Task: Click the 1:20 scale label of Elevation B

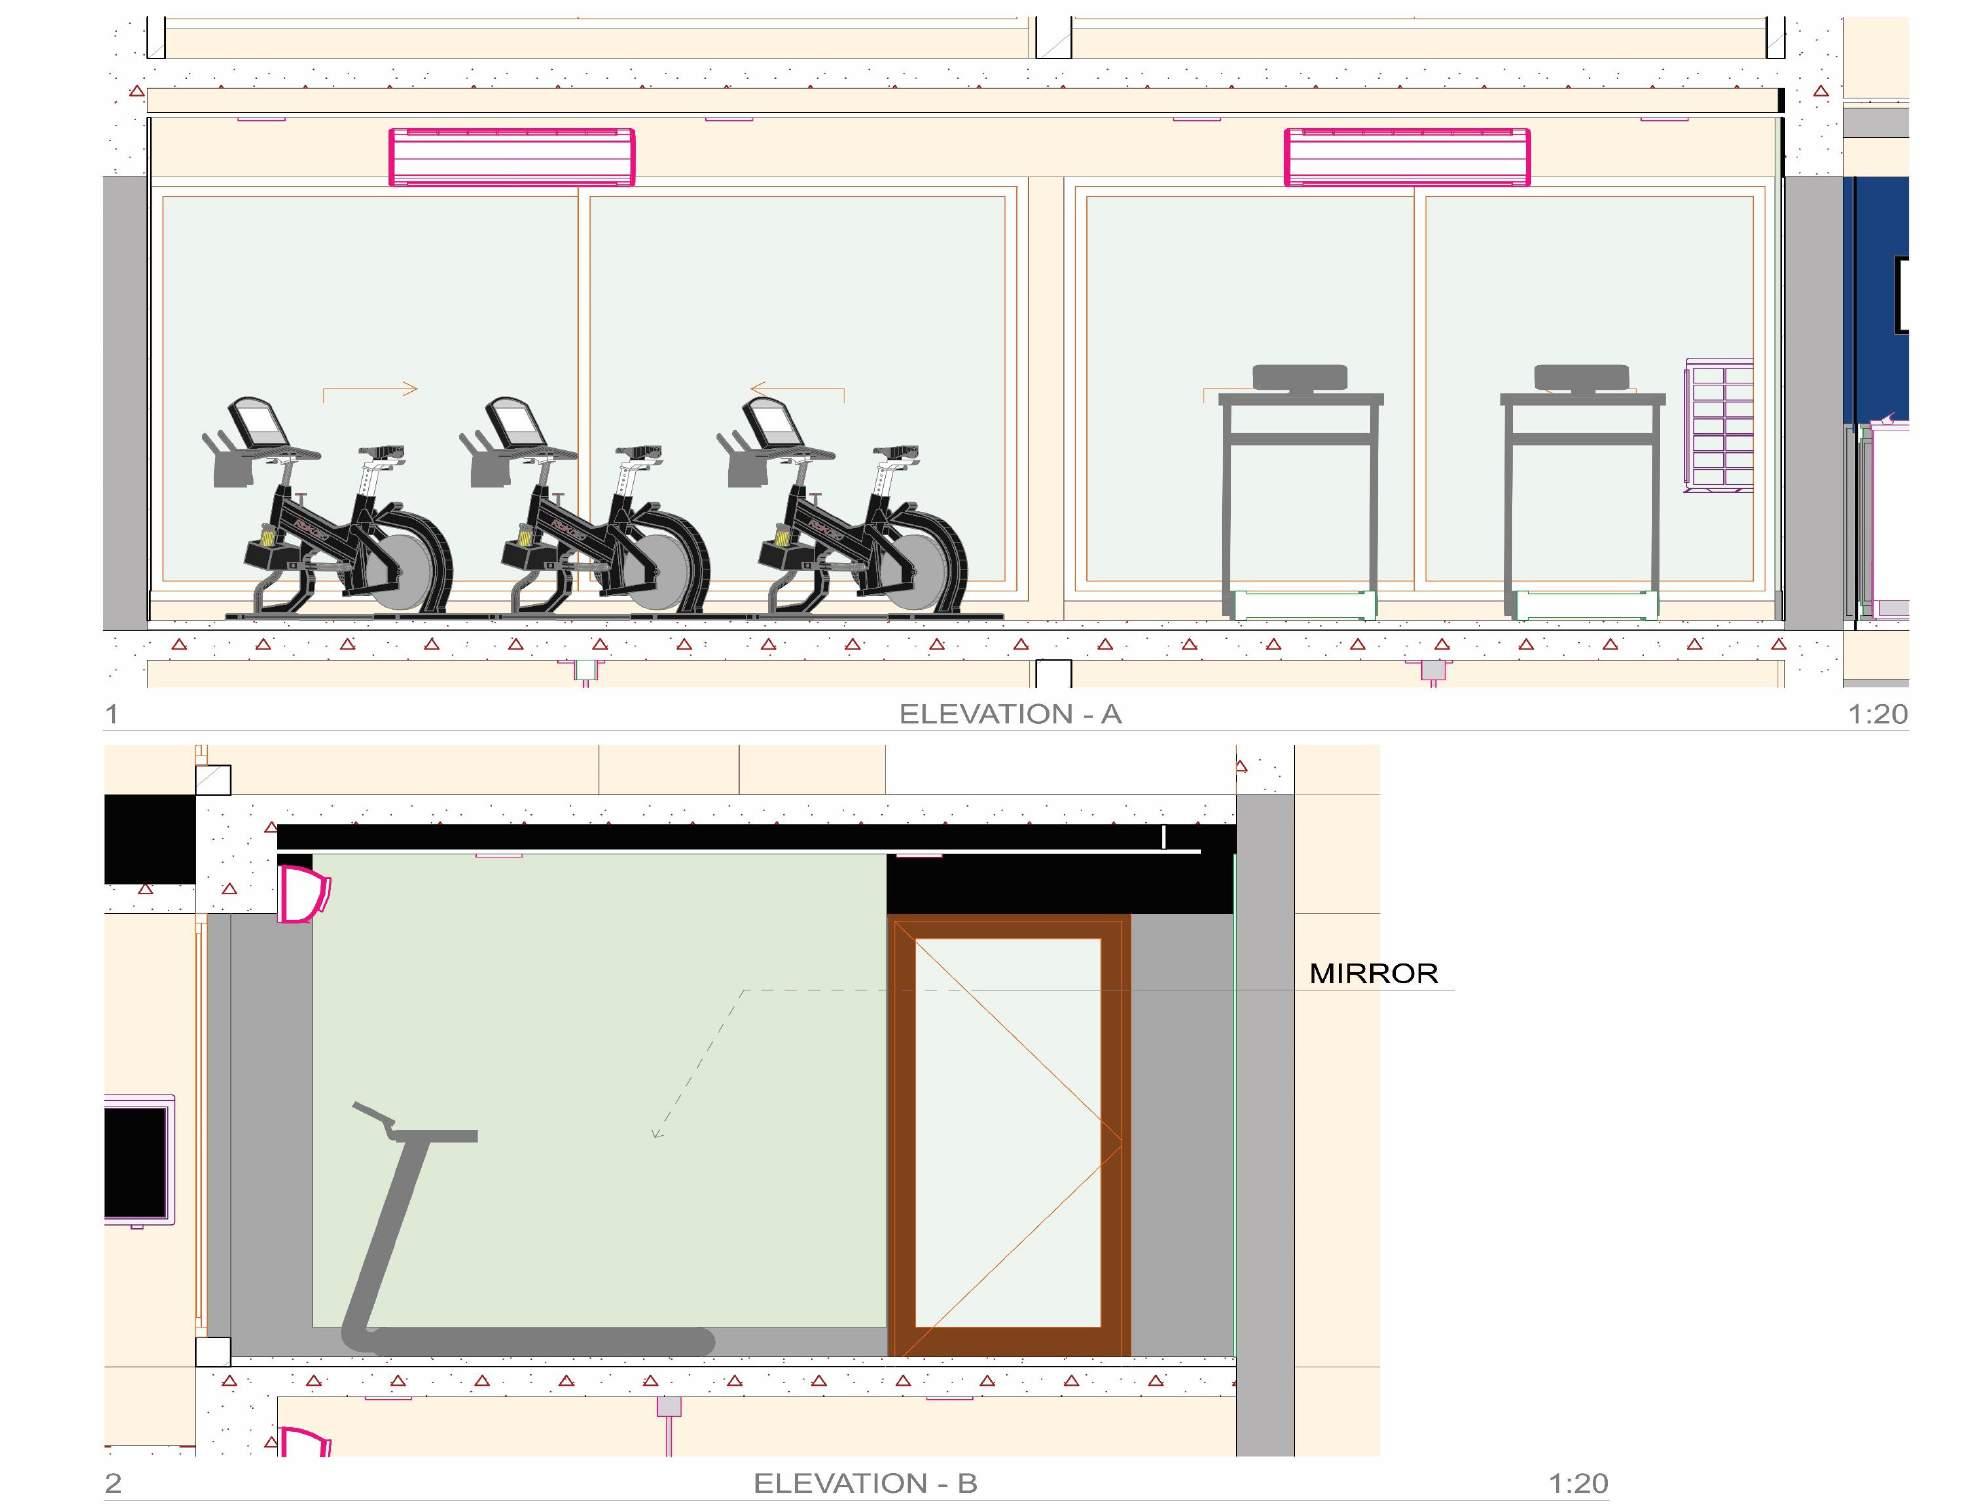Action: click(x=1578, y=1483)
